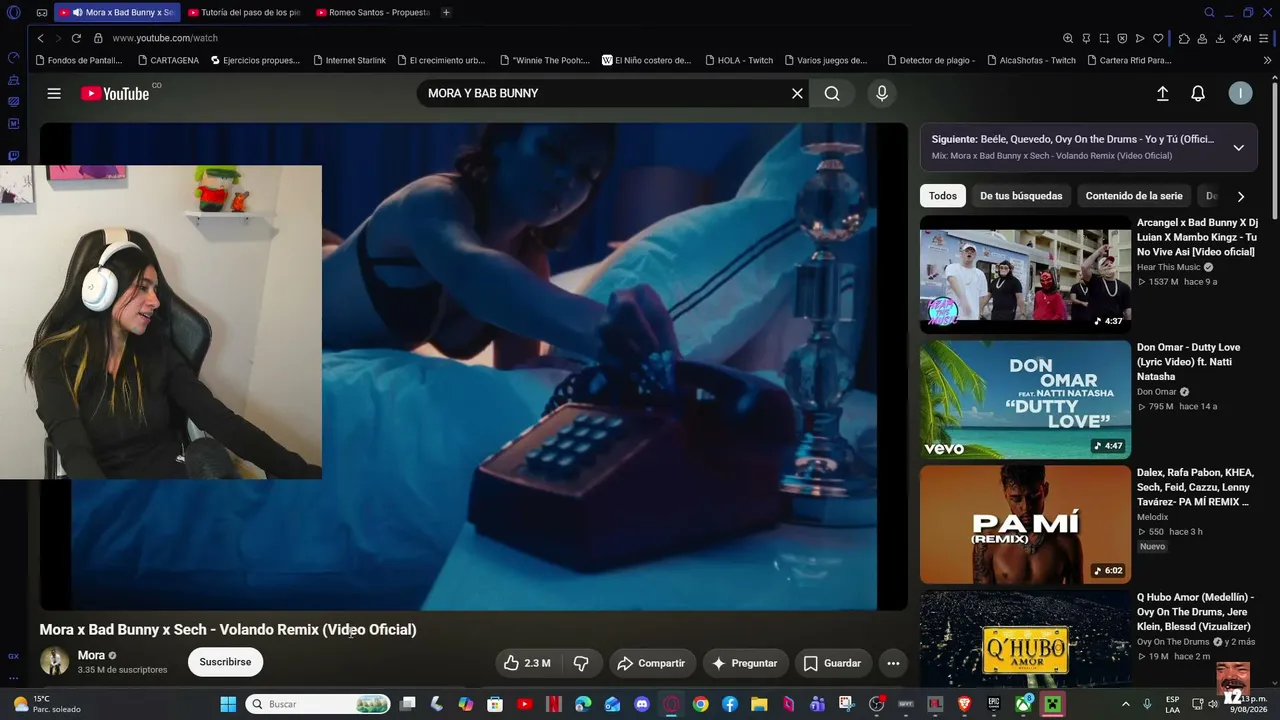Image resolution: width=1280 pixels, height=720 pixels.
Task: Go back in browser history
Action: pyautogui.click(x=40, y=38)
